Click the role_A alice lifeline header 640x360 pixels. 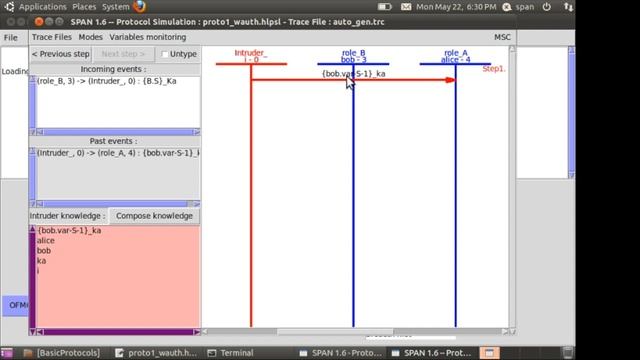456,56
